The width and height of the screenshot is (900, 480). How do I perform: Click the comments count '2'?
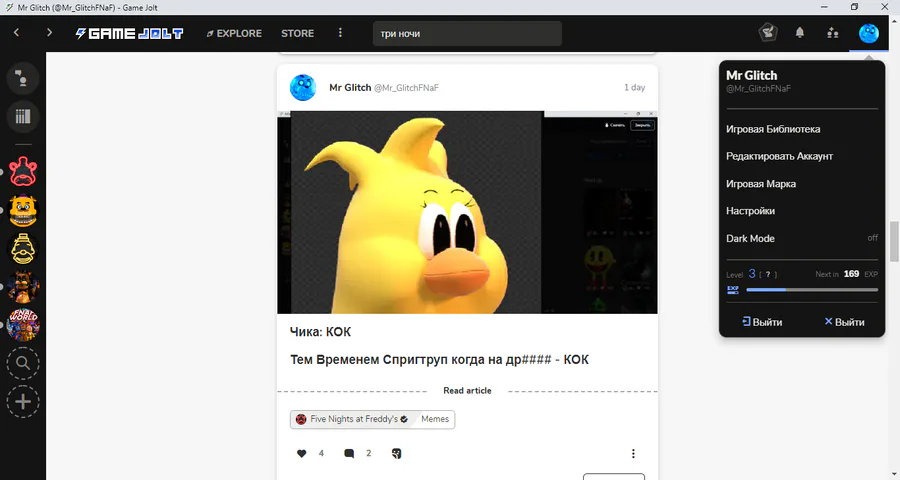click(x=368, y=454)
